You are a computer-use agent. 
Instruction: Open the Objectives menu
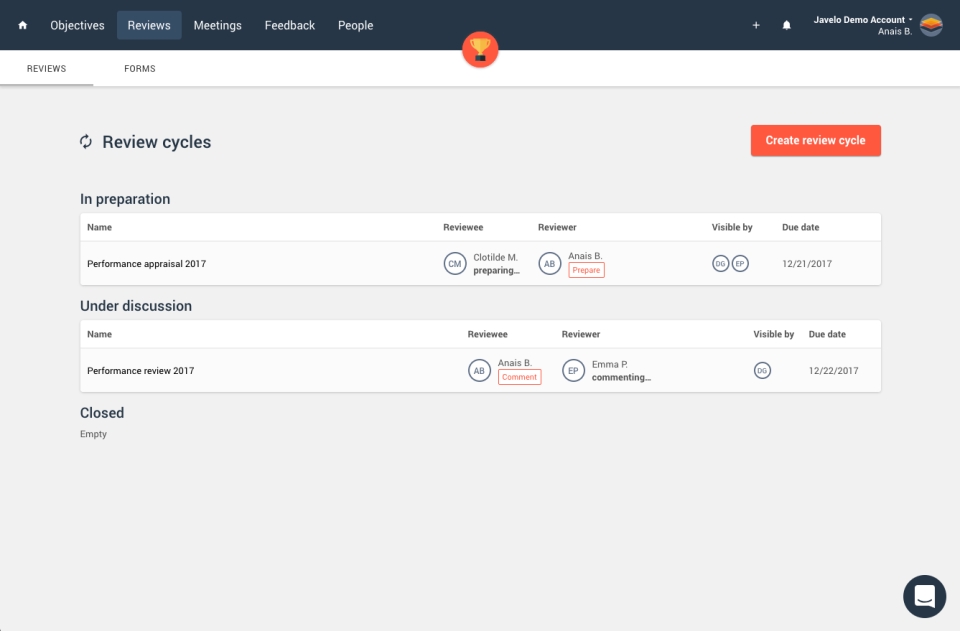(x=77, y=25)
